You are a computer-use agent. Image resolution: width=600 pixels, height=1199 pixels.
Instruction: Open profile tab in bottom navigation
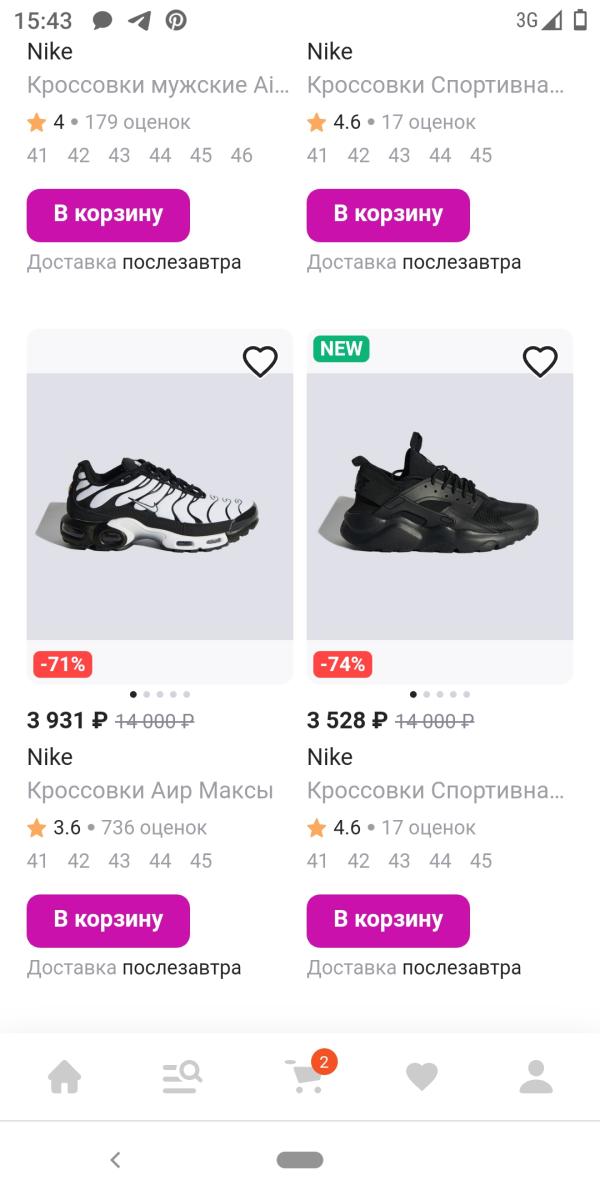pos(536,1077)
